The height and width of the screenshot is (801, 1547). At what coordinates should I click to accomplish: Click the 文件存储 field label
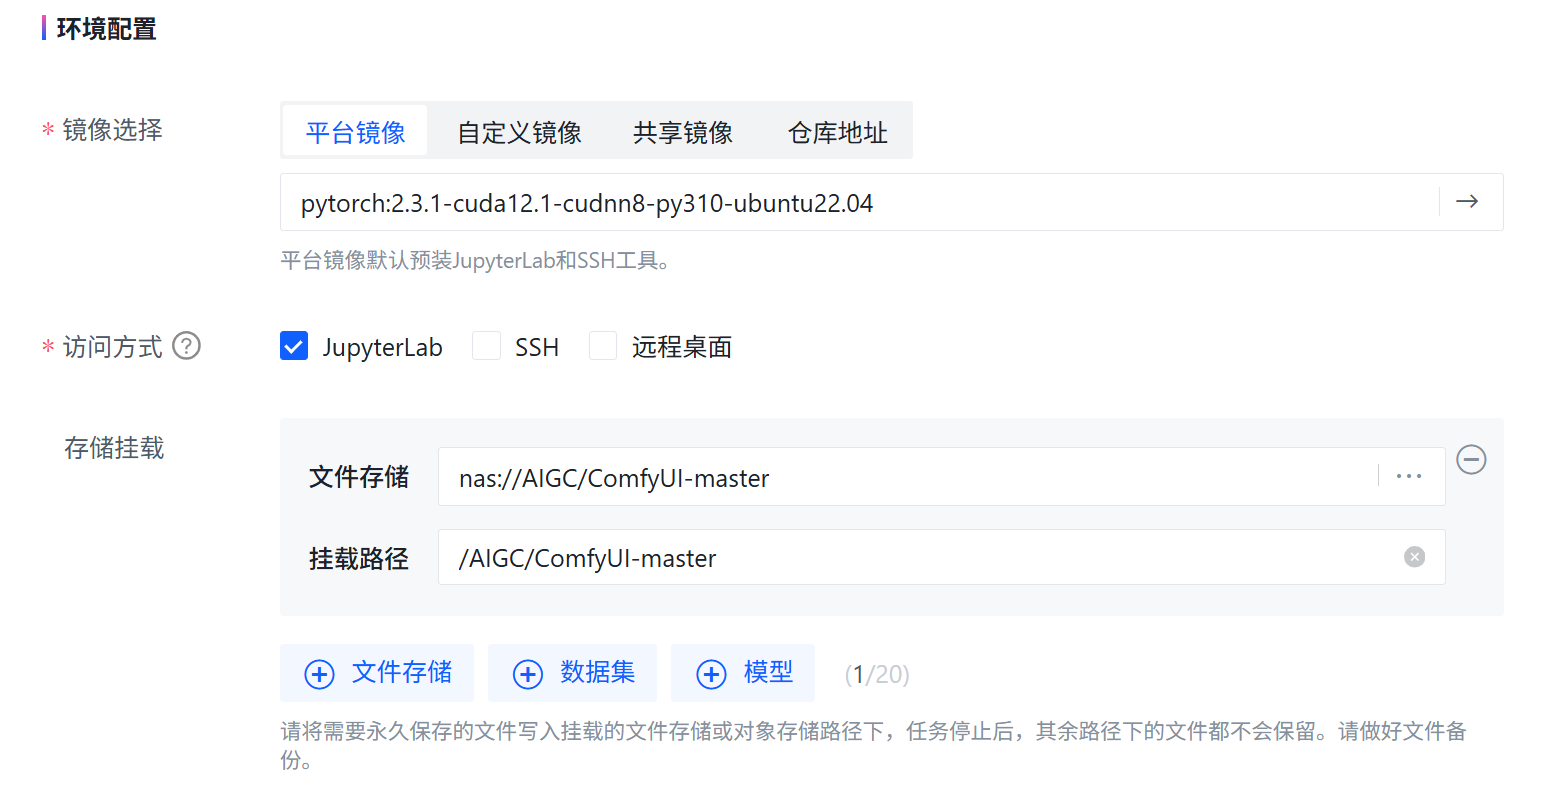pos(359,477)
